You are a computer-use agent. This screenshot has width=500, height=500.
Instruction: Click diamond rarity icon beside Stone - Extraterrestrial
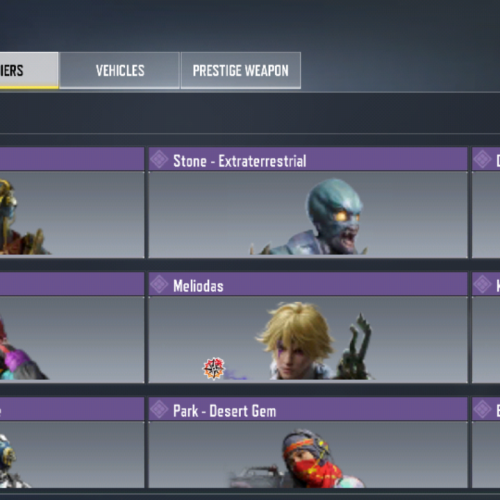tap(159, 160)
